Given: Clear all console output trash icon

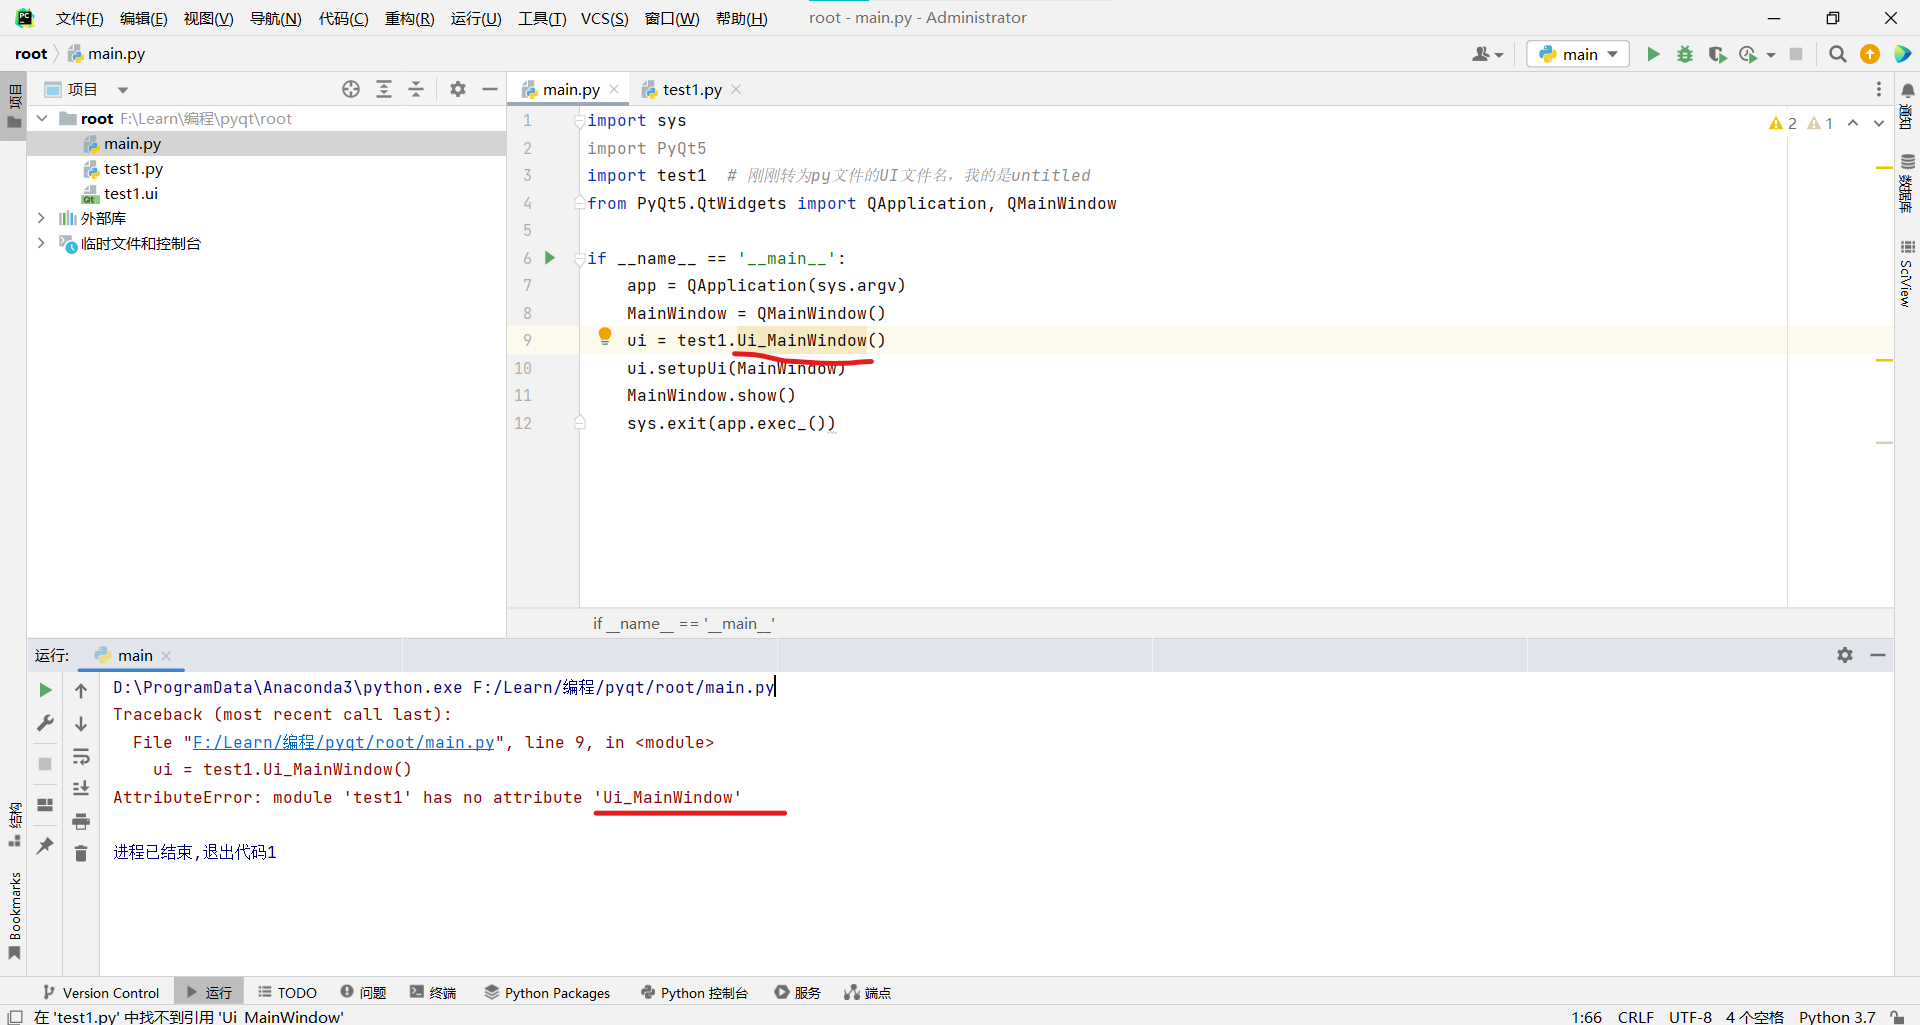Looking at the screenshot, I should (x=81, y=853).
